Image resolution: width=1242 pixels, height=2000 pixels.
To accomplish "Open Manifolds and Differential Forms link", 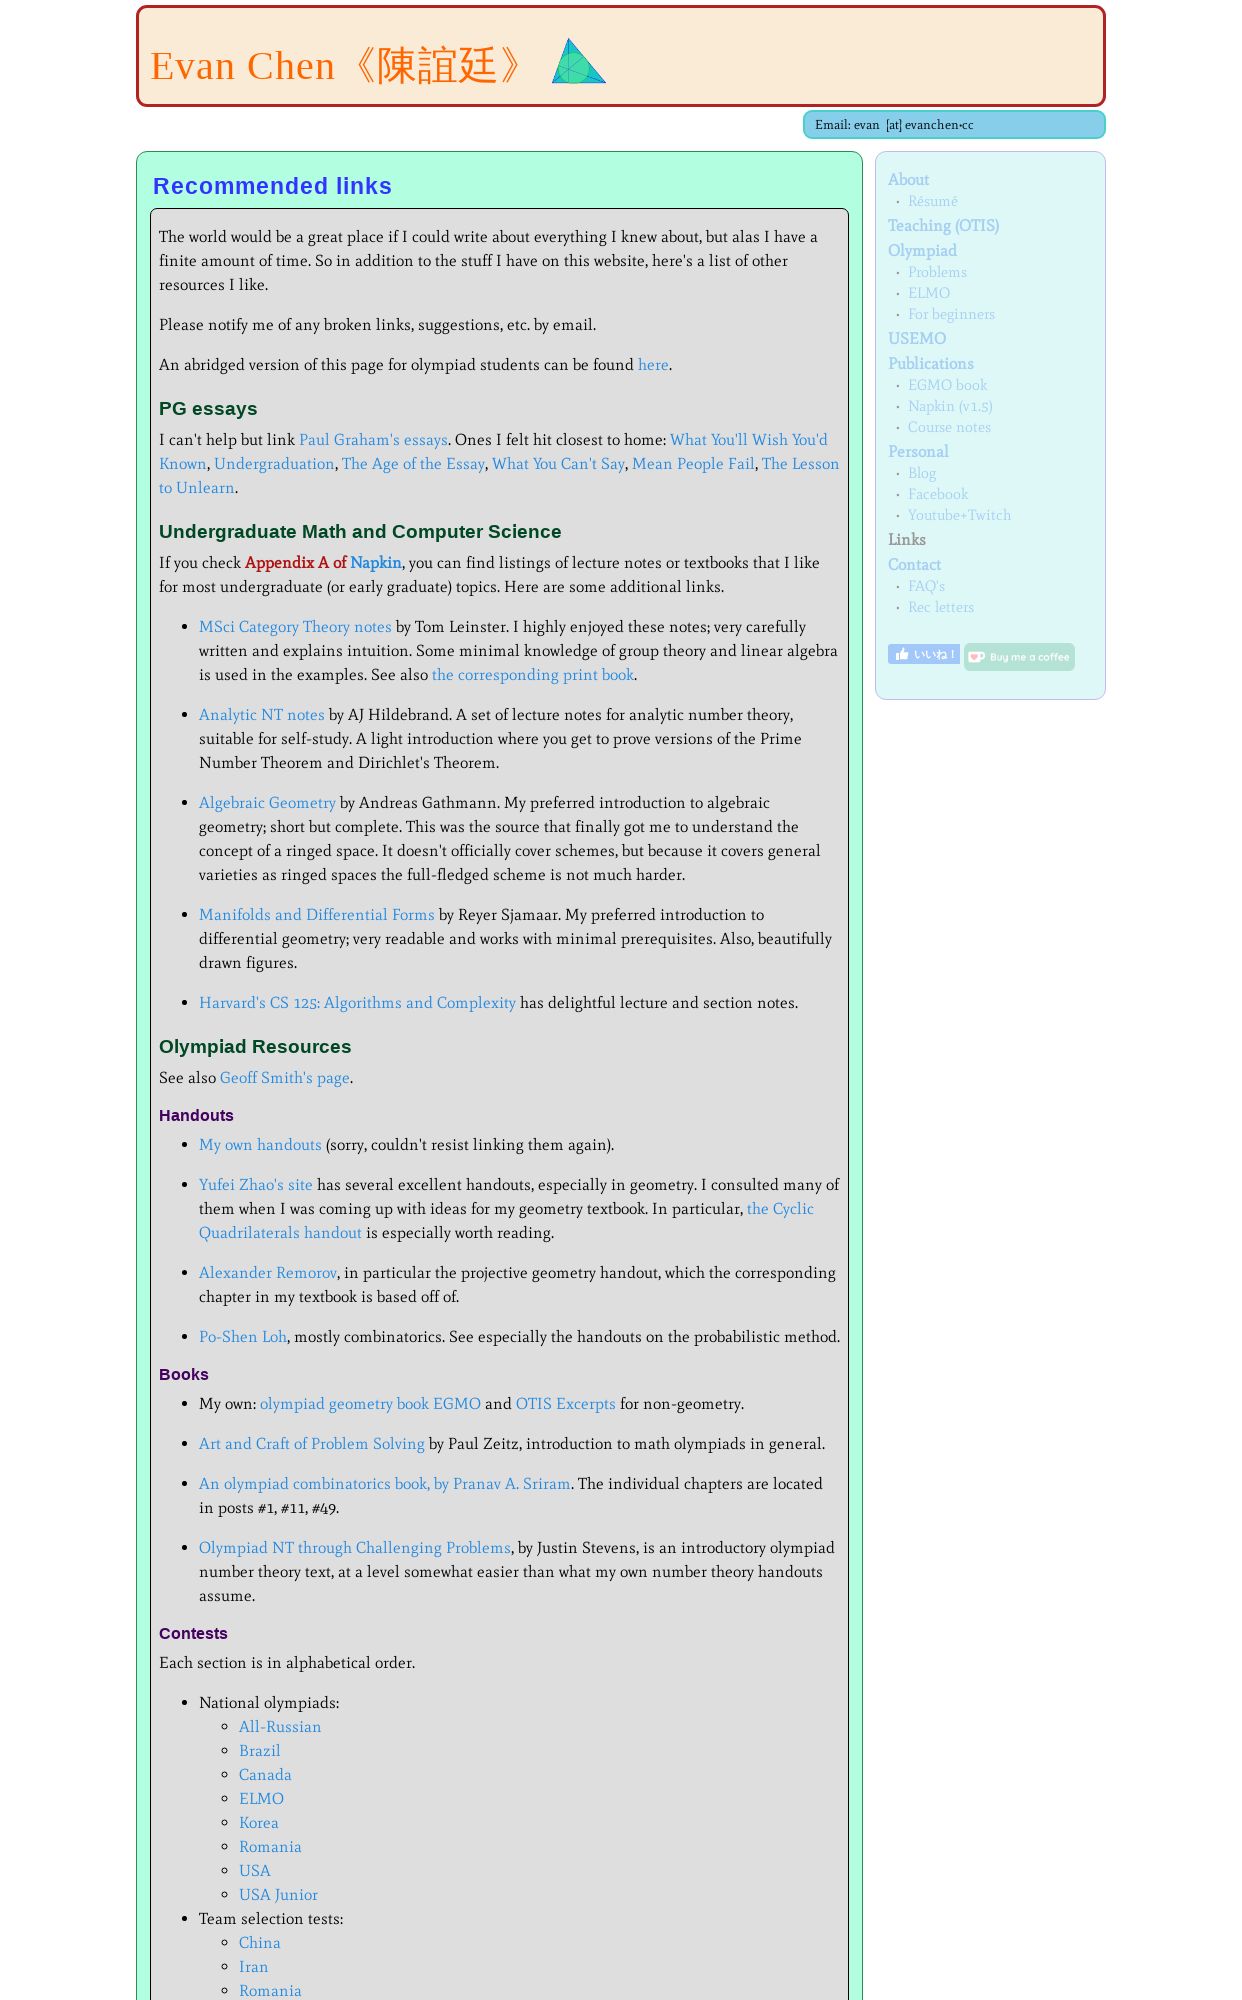I will coord(317,915).
